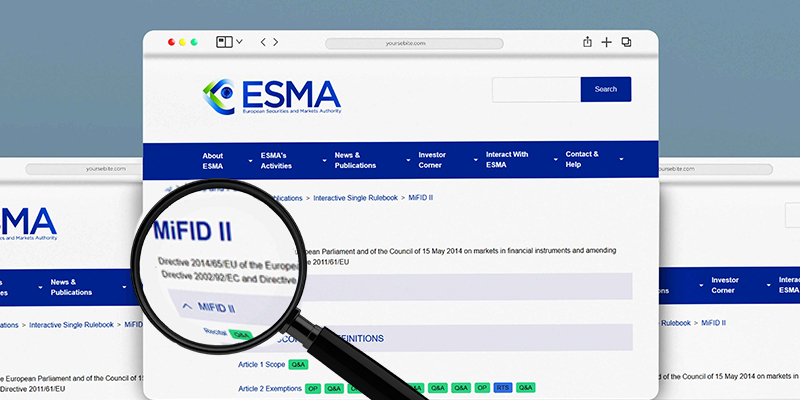The width and height of the screenshot is (800, 400).
Task: Click the red close dot of the front window
Action: tap(171, 42)
